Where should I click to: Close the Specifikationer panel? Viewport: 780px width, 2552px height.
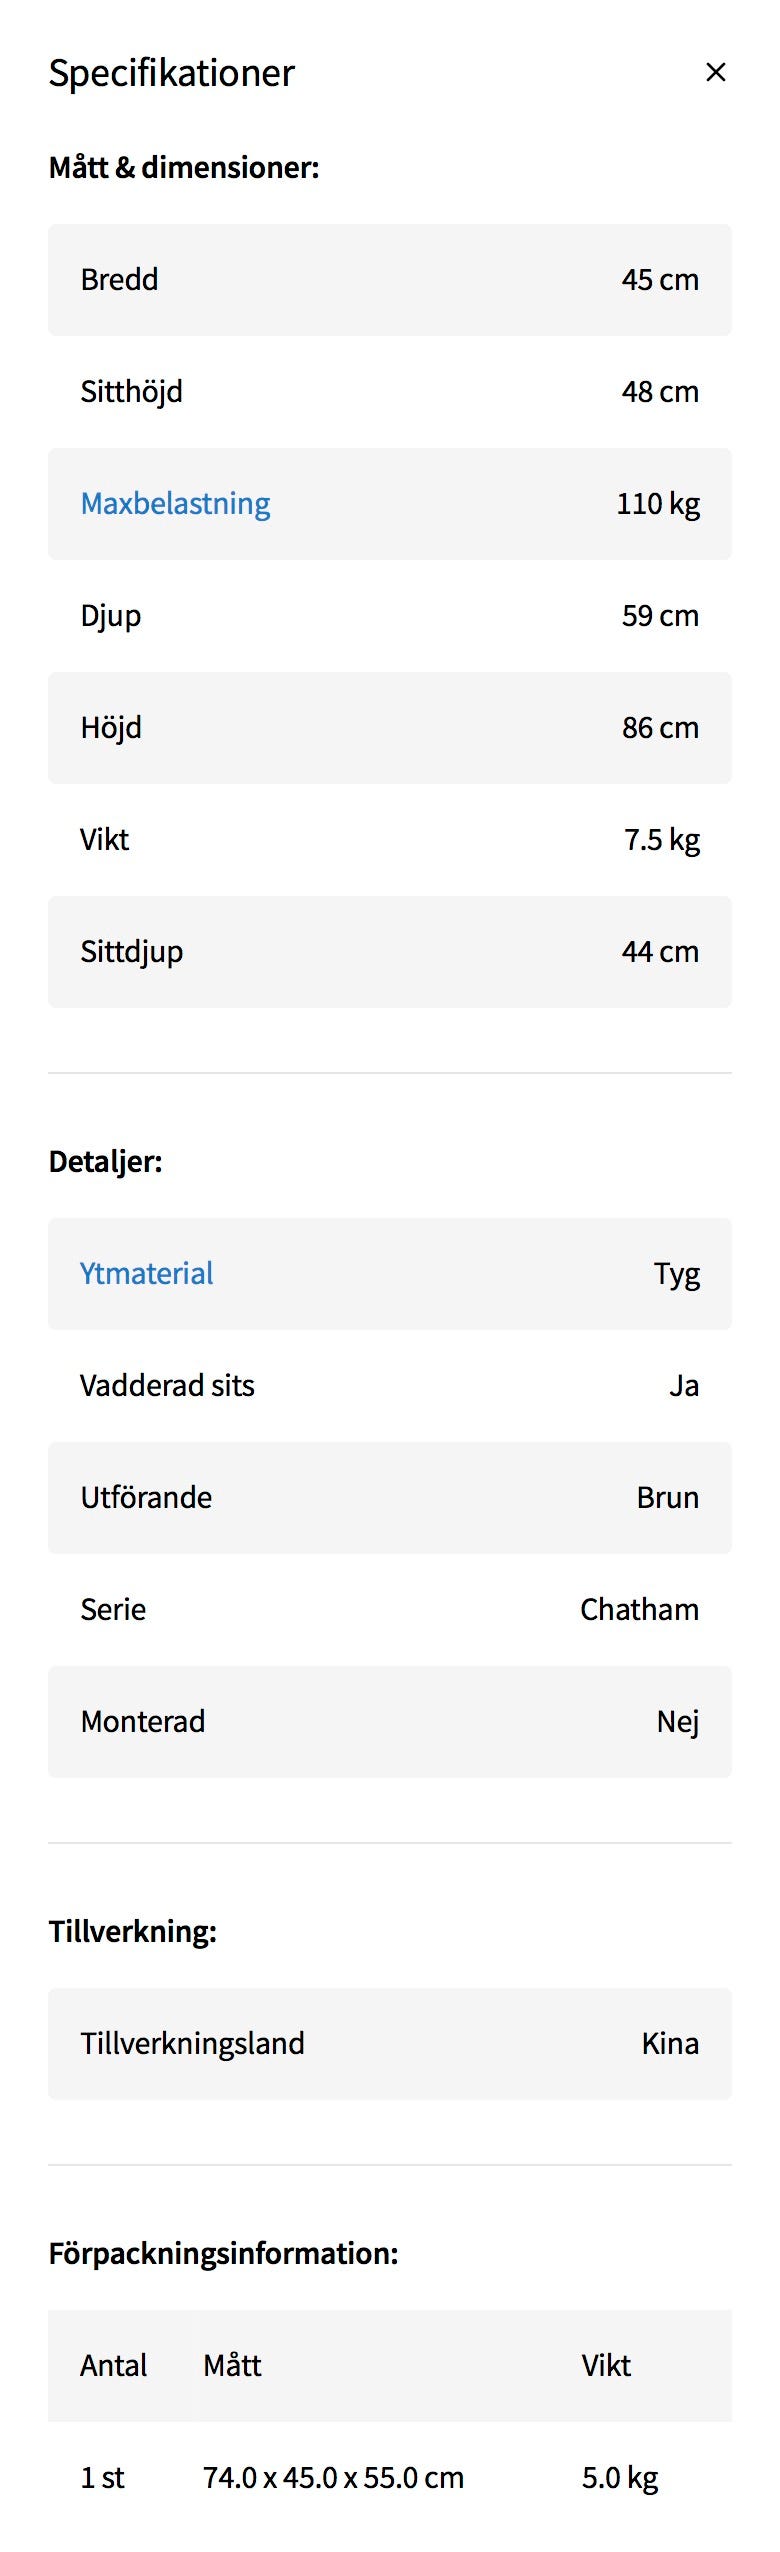click(x=715, y=72)
